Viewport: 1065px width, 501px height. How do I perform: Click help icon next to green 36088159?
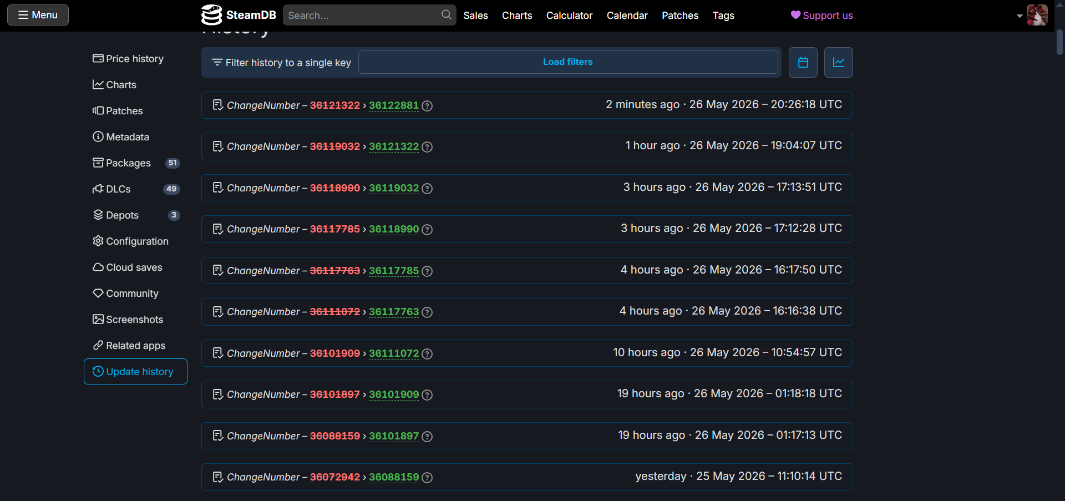[427, 478]
